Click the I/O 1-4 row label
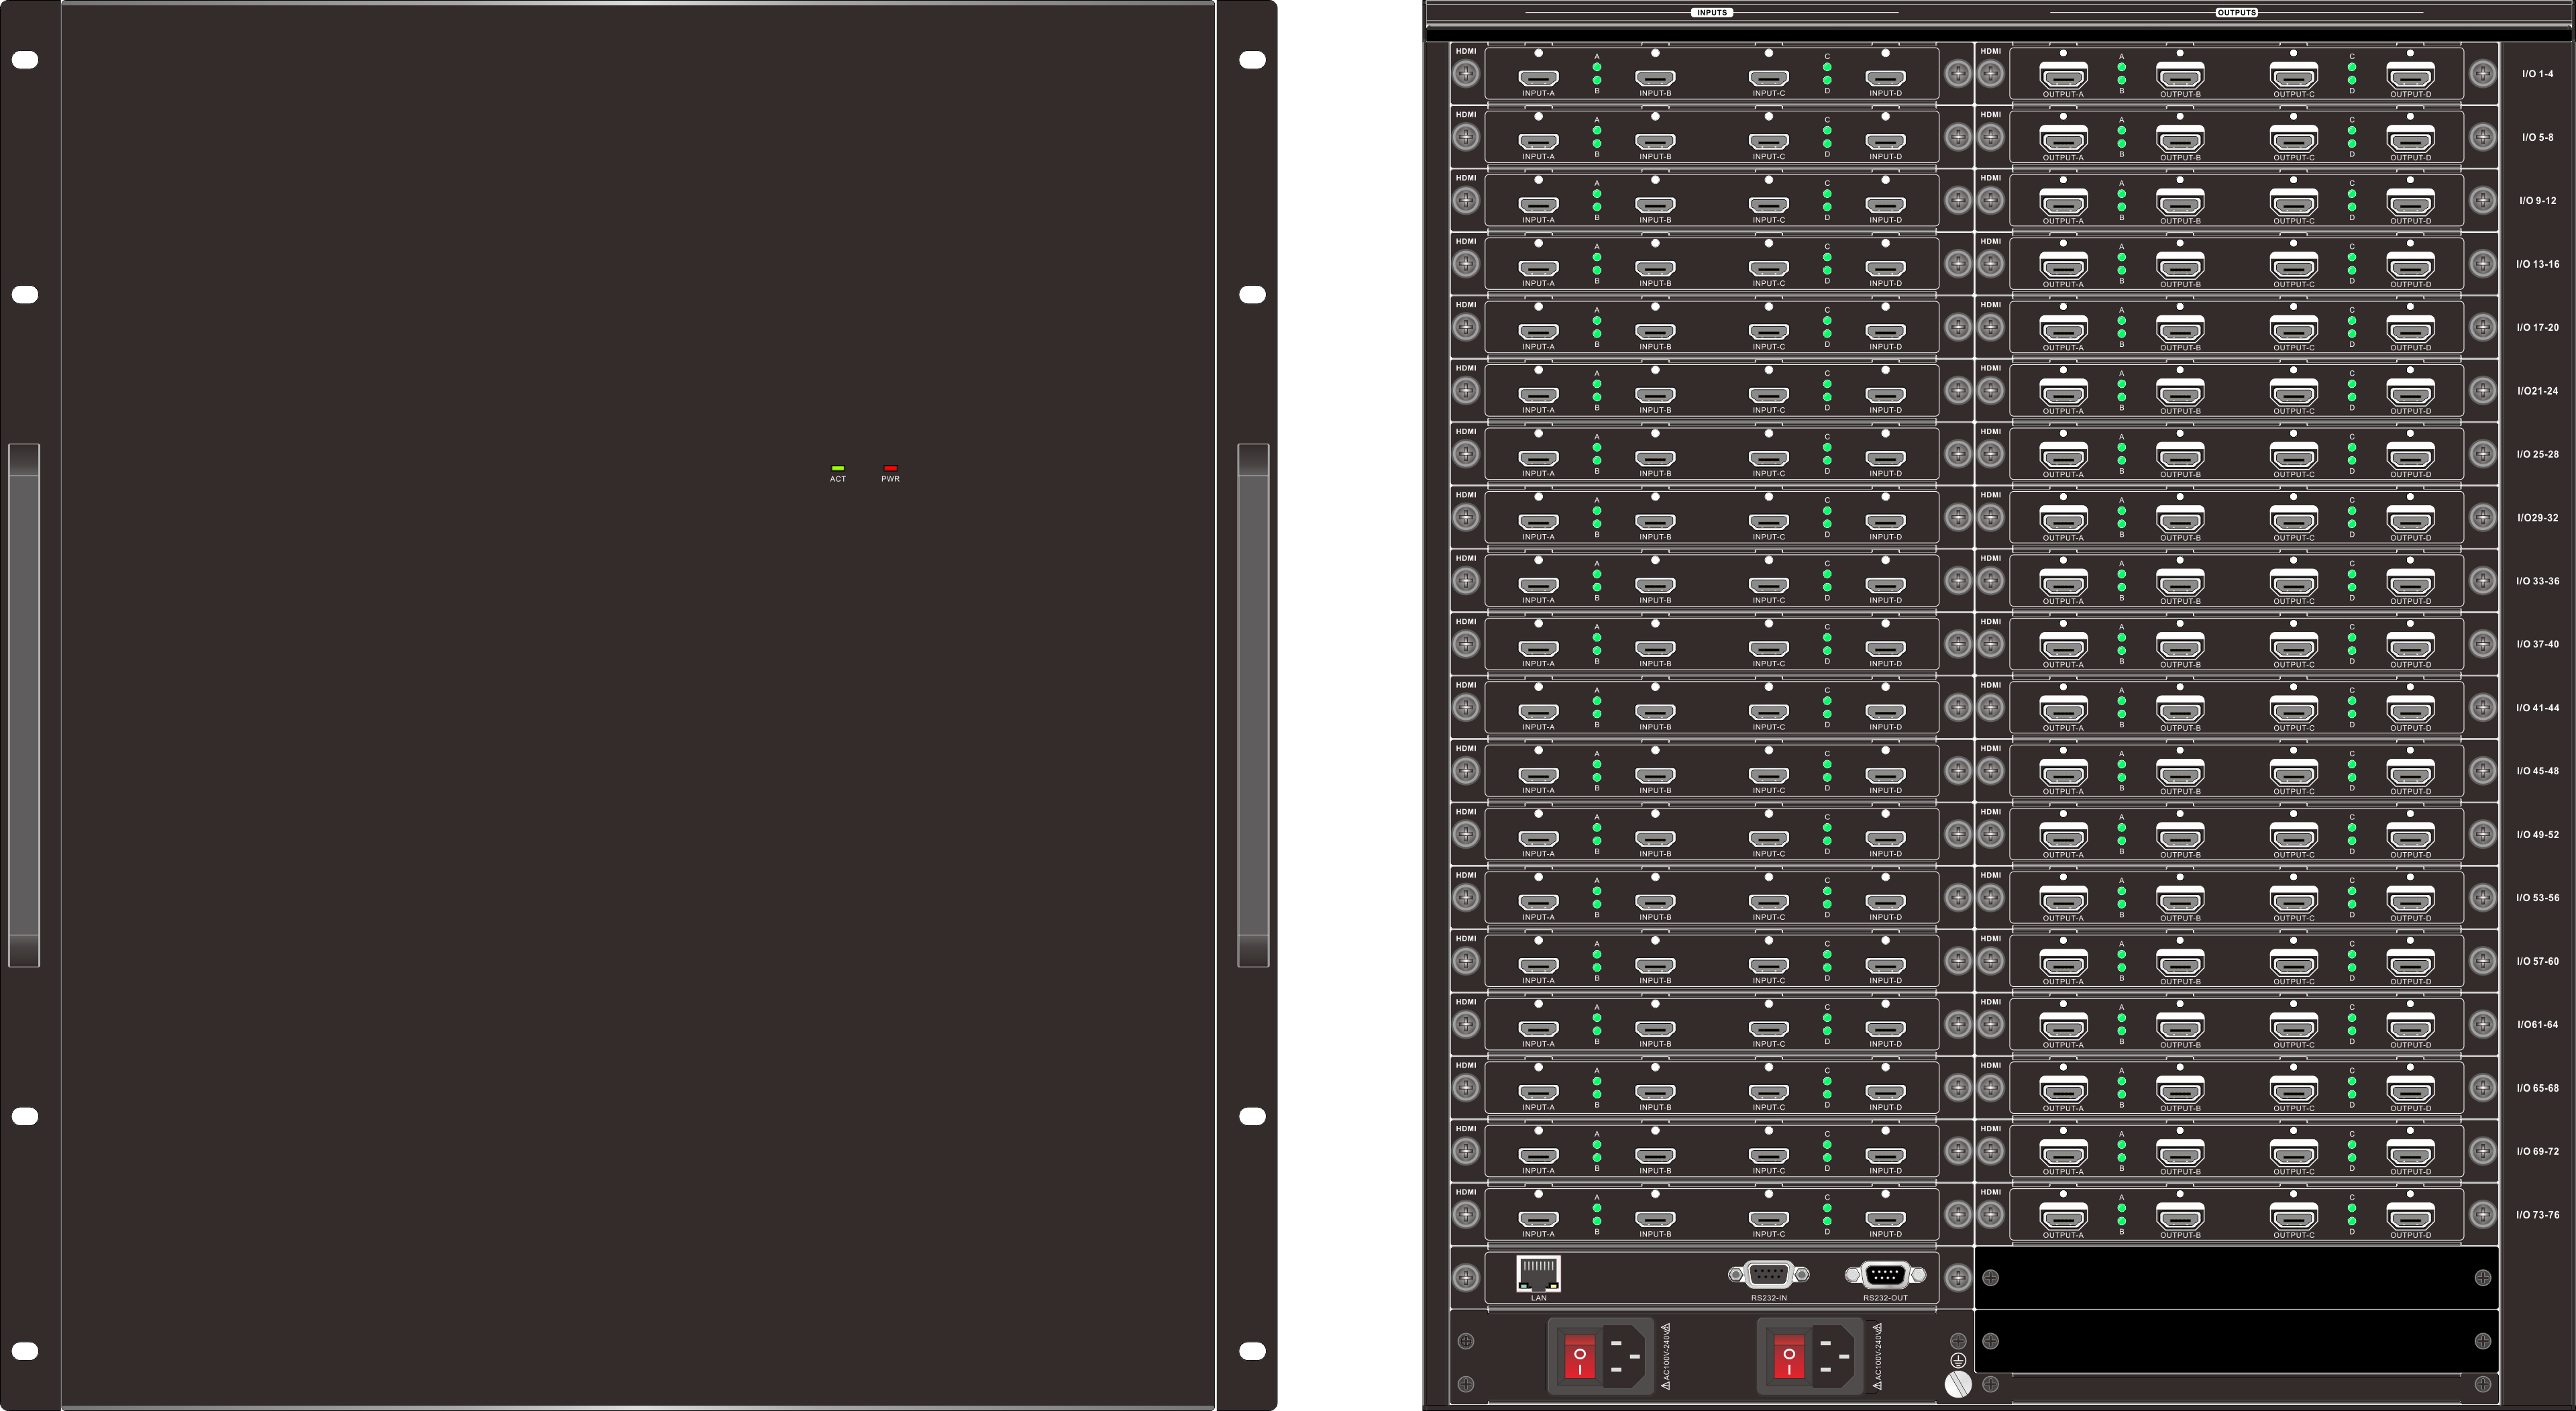 coord(2537,74)
